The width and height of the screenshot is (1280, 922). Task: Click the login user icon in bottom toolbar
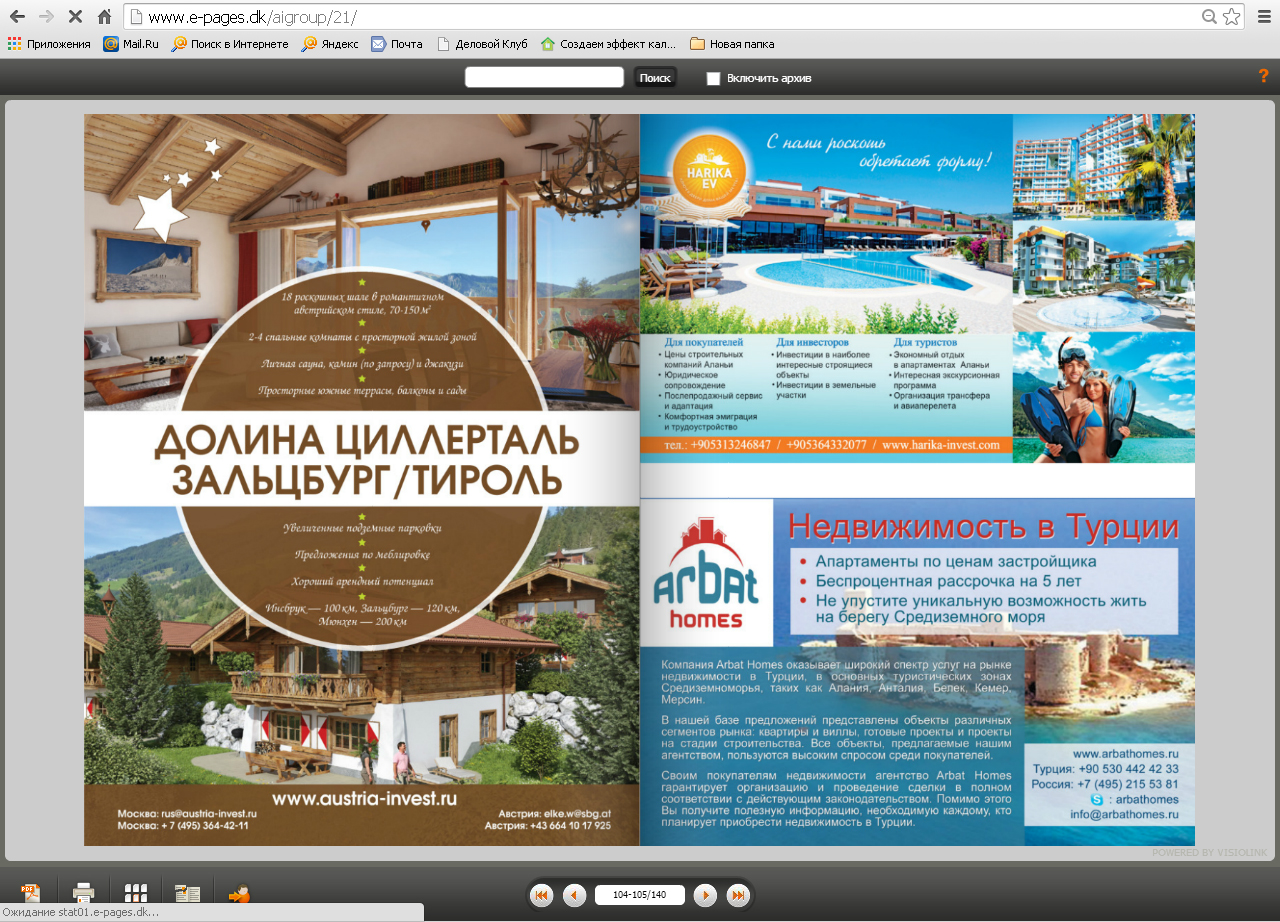239,894
